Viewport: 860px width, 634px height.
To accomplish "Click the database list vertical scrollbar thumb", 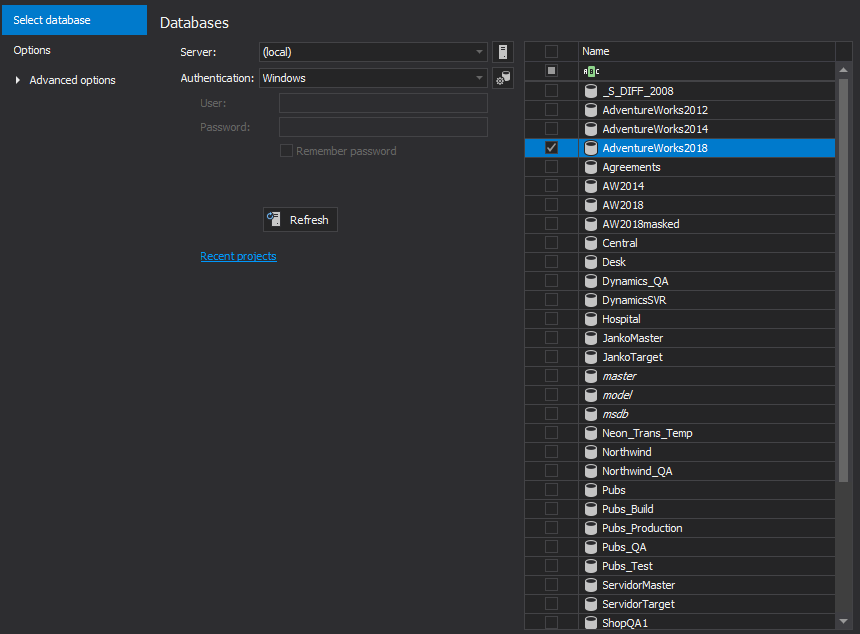I will (844, 280).
